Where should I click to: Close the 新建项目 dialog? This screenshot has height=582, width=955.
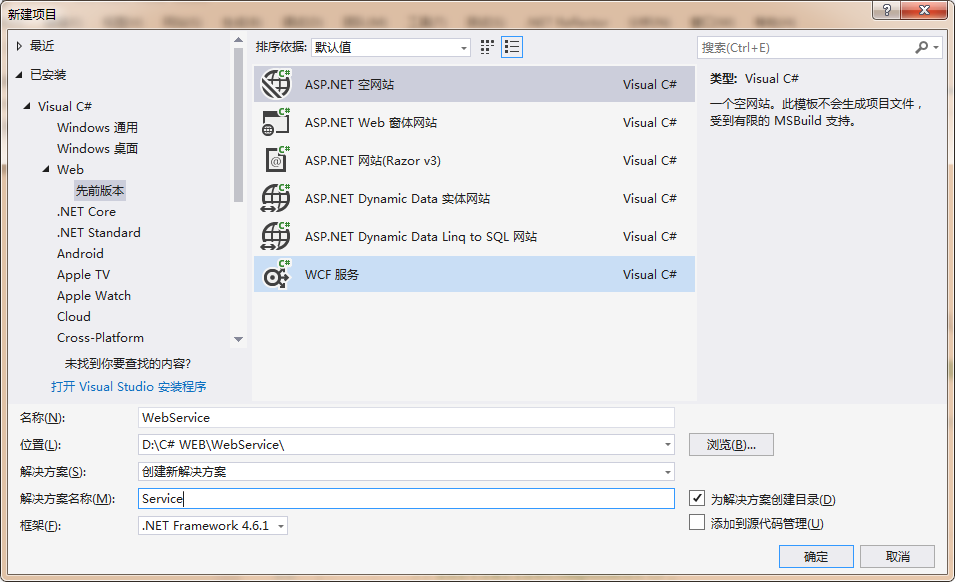924,10
